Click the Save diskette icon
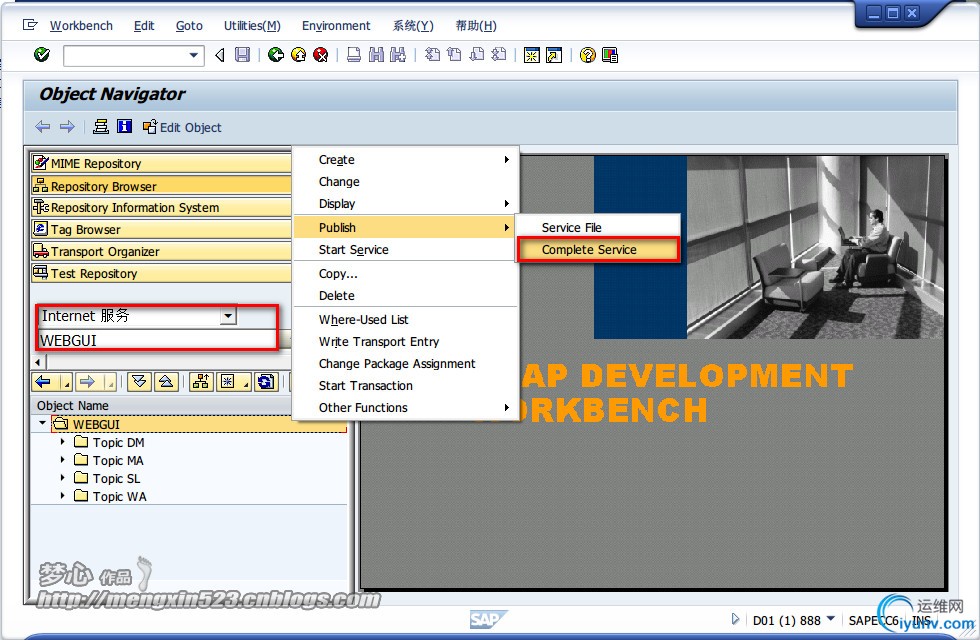The image size is (980, 640). pos(242,55)
